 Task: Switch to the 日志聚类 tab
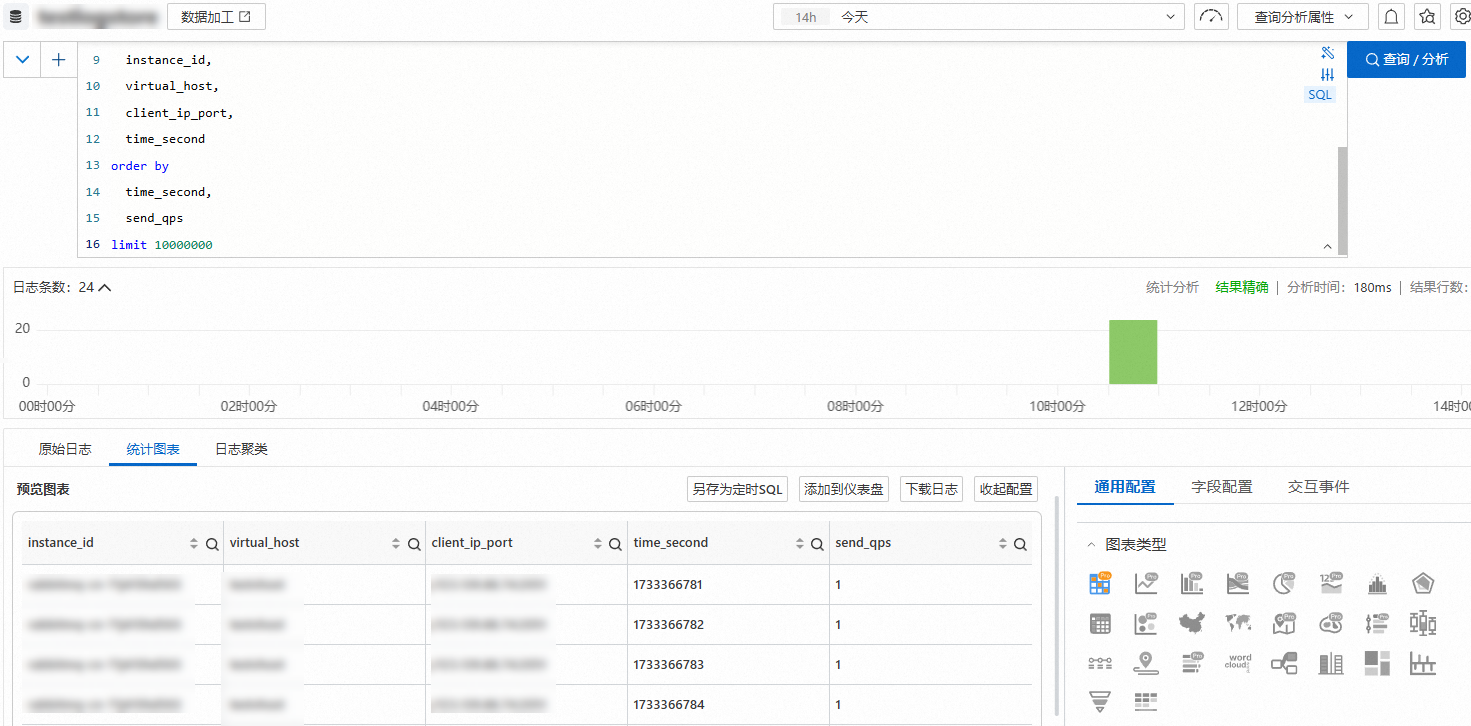(241, 449)
